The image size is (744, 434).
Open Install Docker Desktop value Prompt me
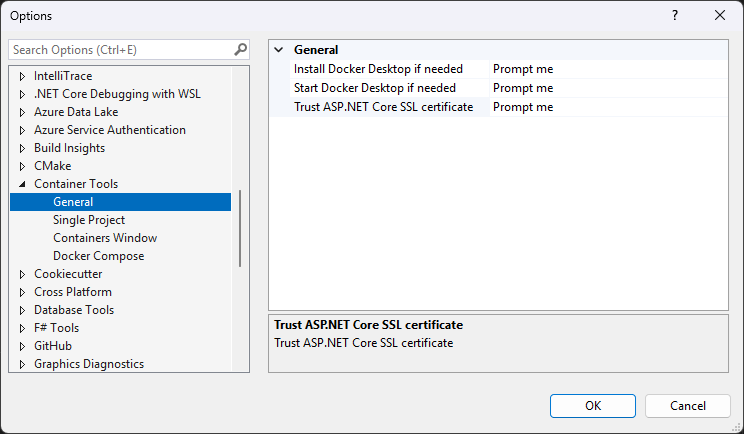tap(608, 69)
